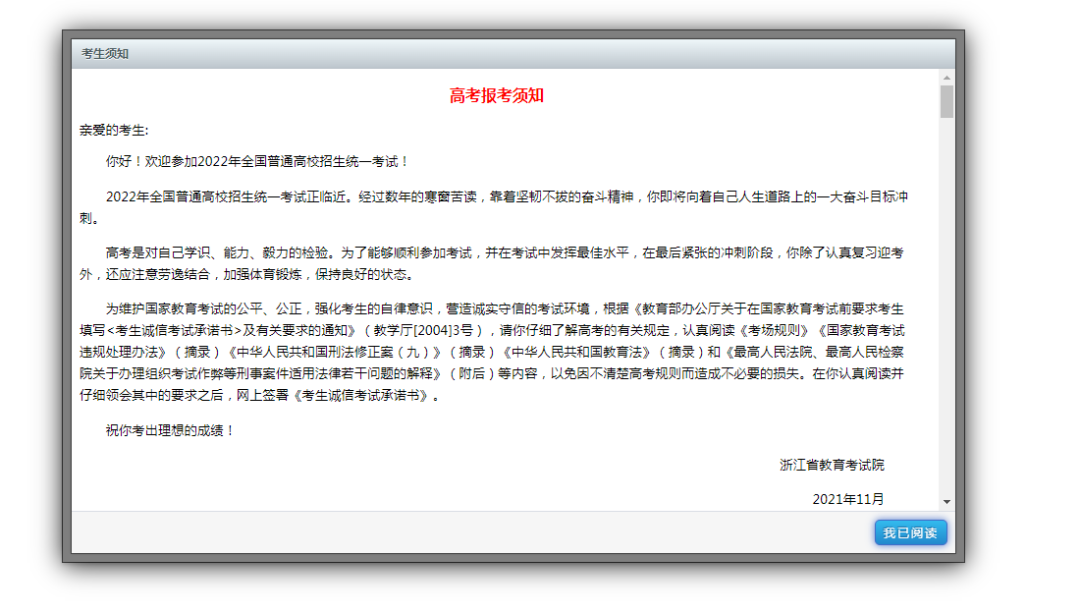Click the 考生须知 dialog title bar
Screen dimensions: 1080x613
point(500,53)
